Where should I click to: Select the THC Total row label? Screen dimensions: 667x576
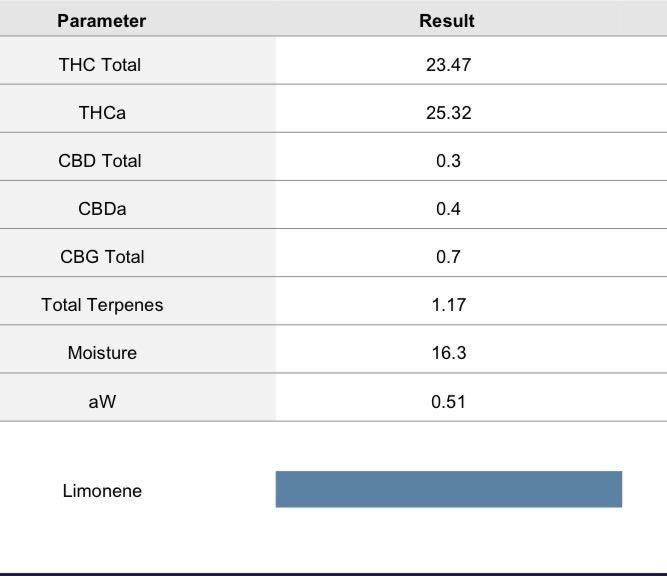point(100,65)
